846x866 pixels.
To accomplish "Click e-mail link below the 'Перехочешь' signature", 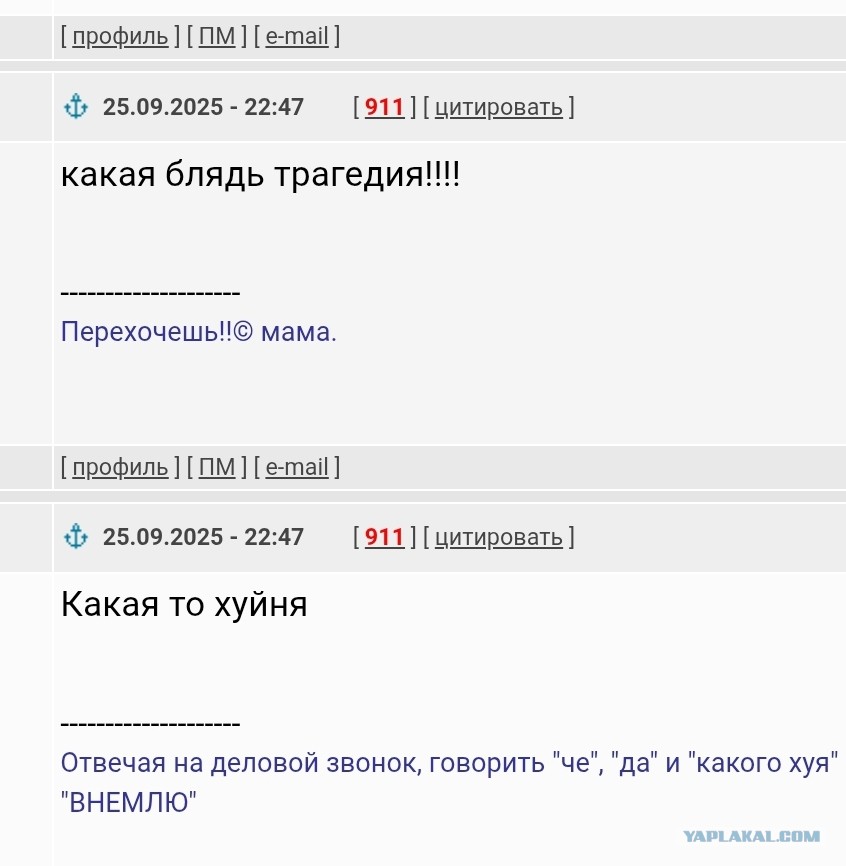I will [297, 467].
